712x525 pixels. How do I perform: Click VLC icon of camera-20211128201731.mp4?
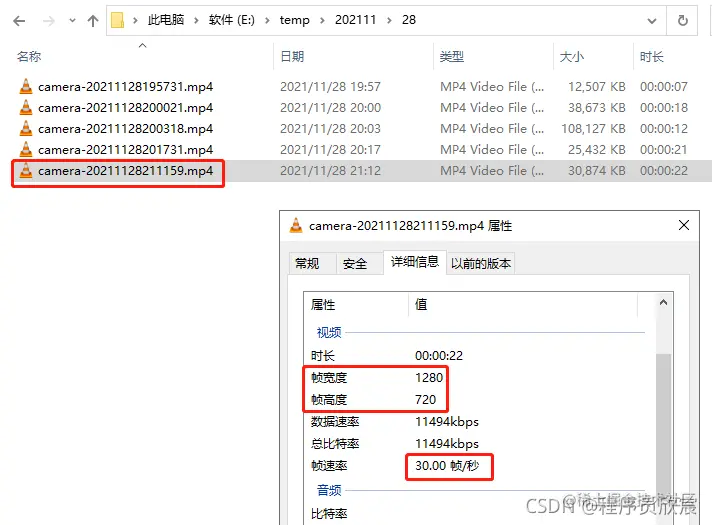click(x=26, y=149)
